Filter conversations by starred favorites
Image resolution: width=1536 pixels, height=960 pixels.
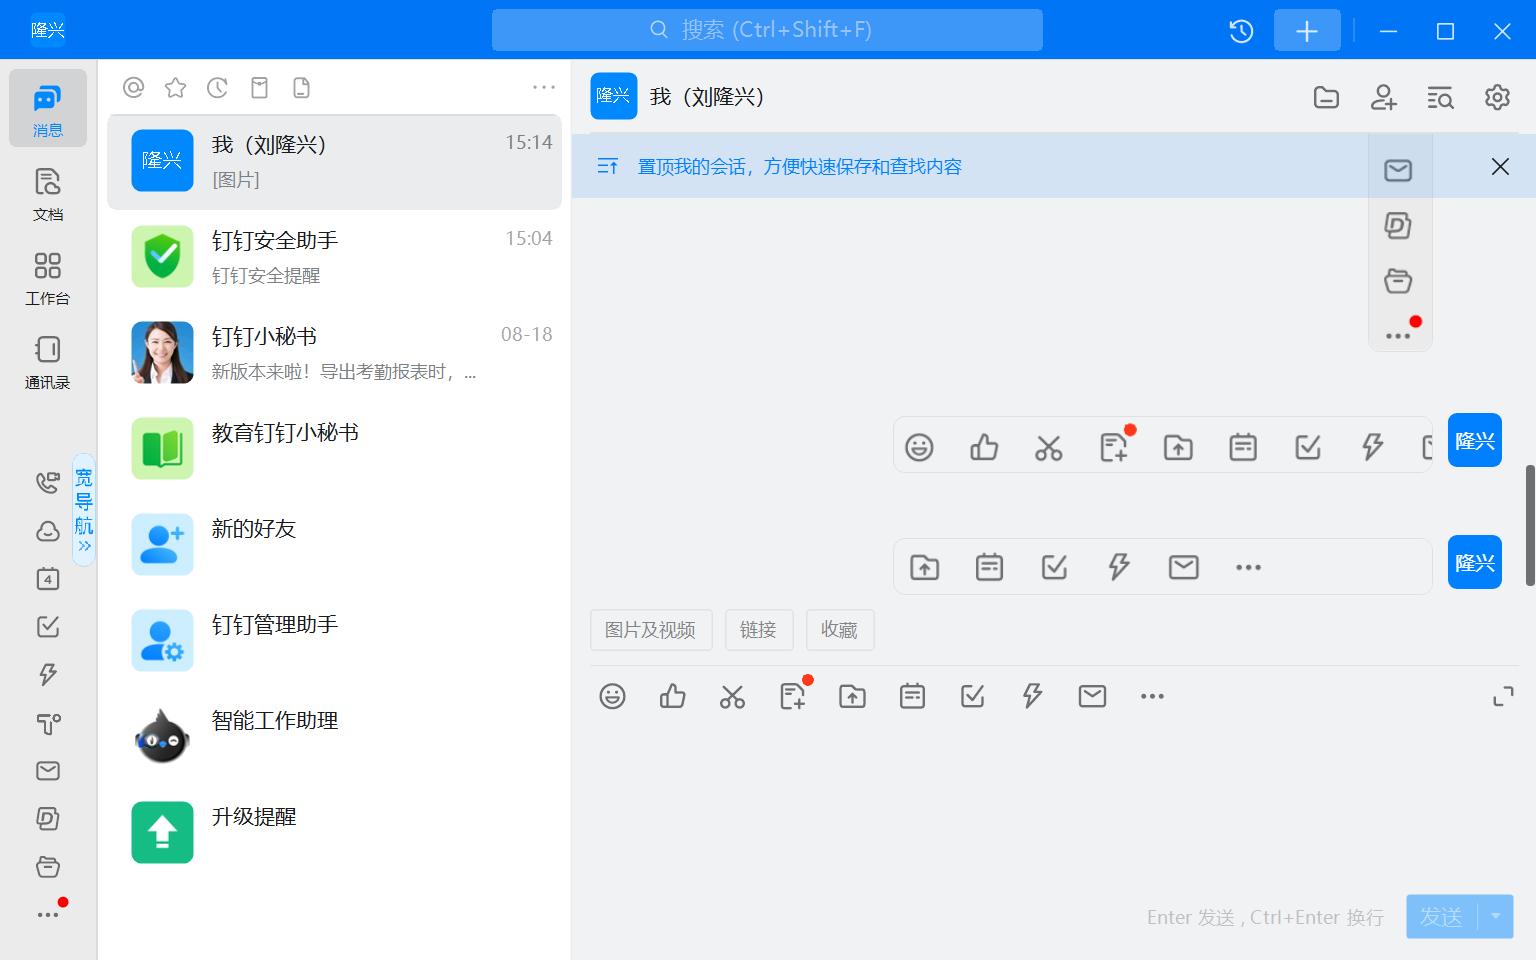point(175,88)
